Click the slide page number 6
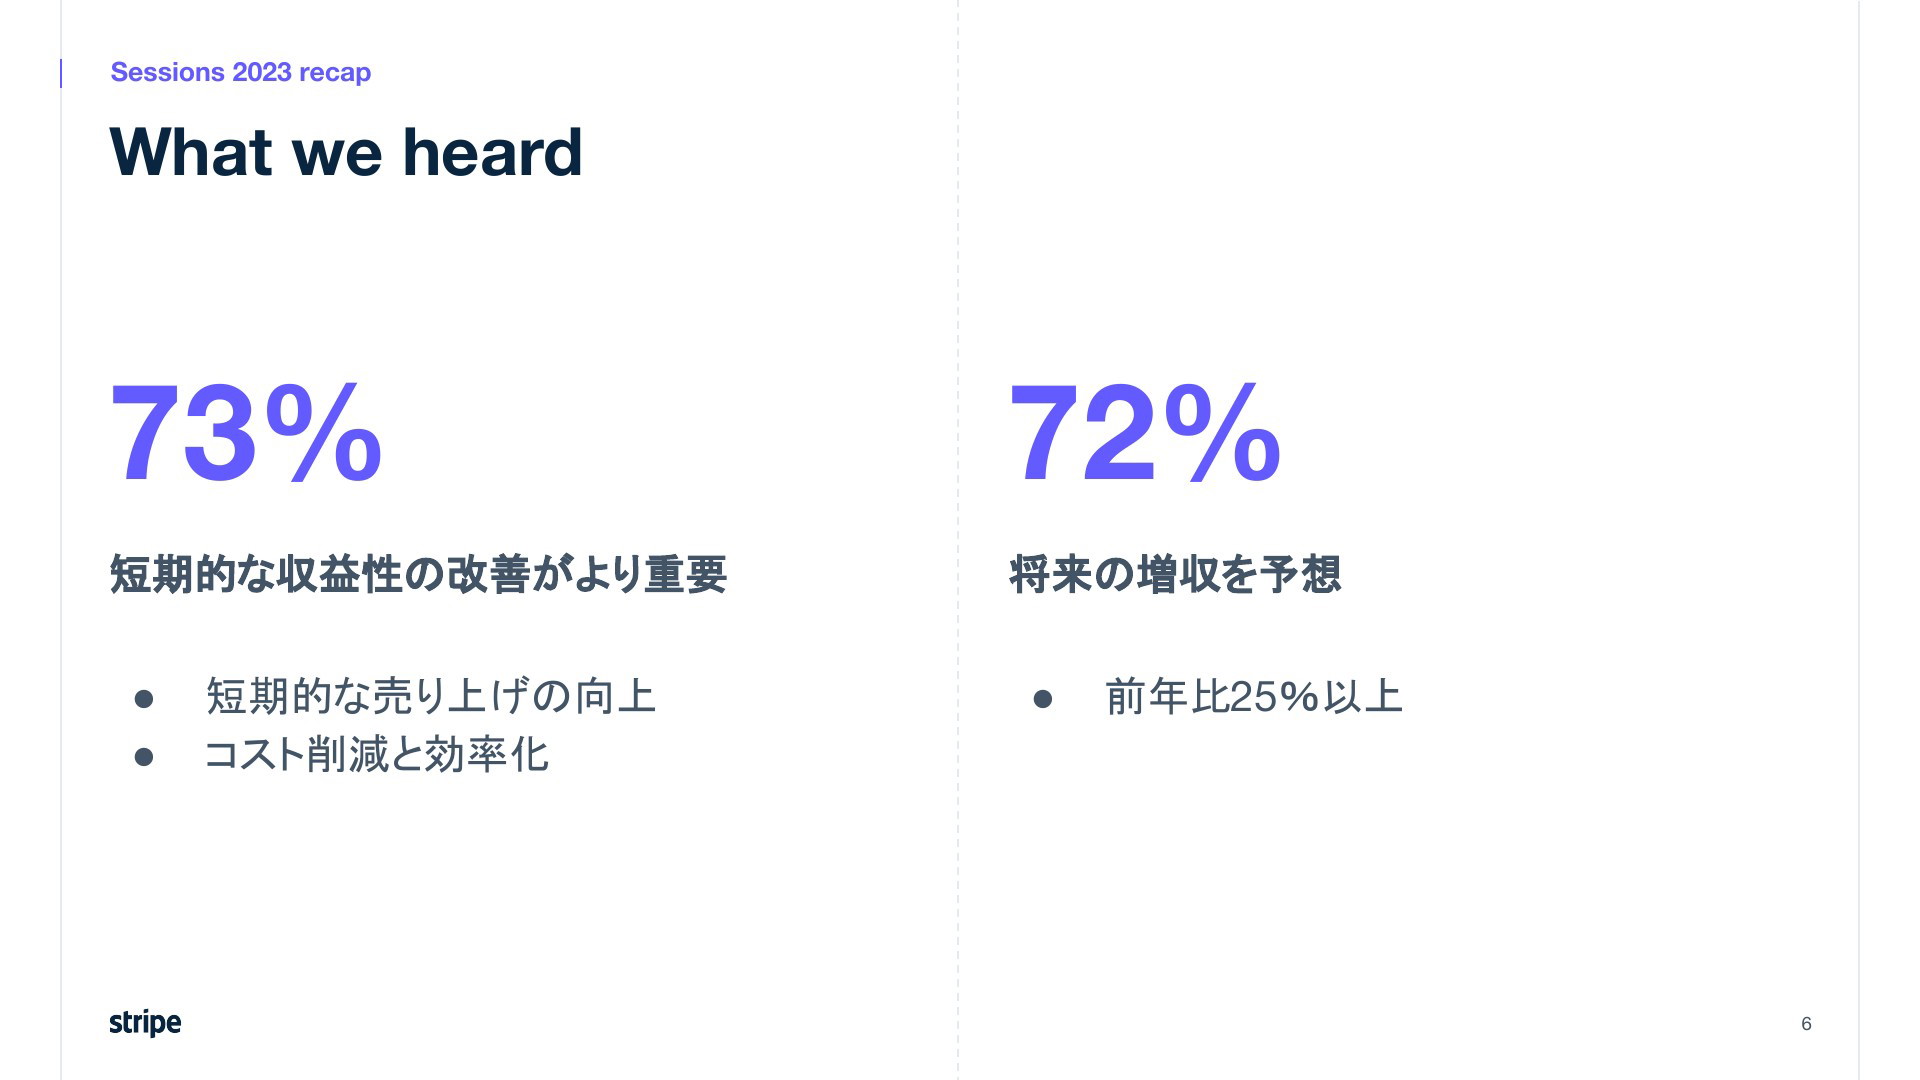This screenshot has width=1920, height=1080. [x=1806, y=1023]
